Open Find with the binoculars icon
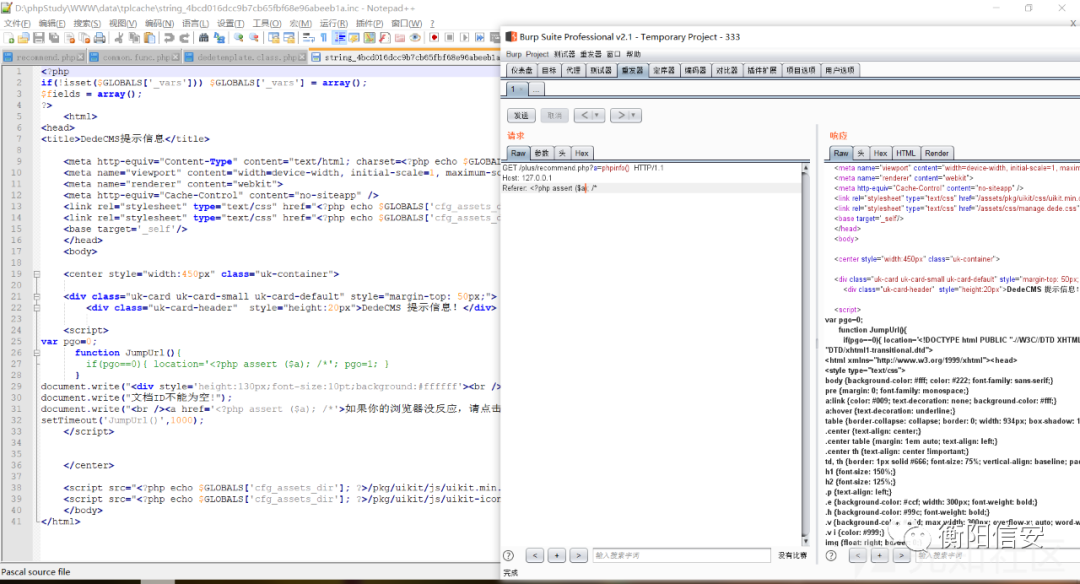This screenshot has width=1080, height=584. (x=204, y=38)
